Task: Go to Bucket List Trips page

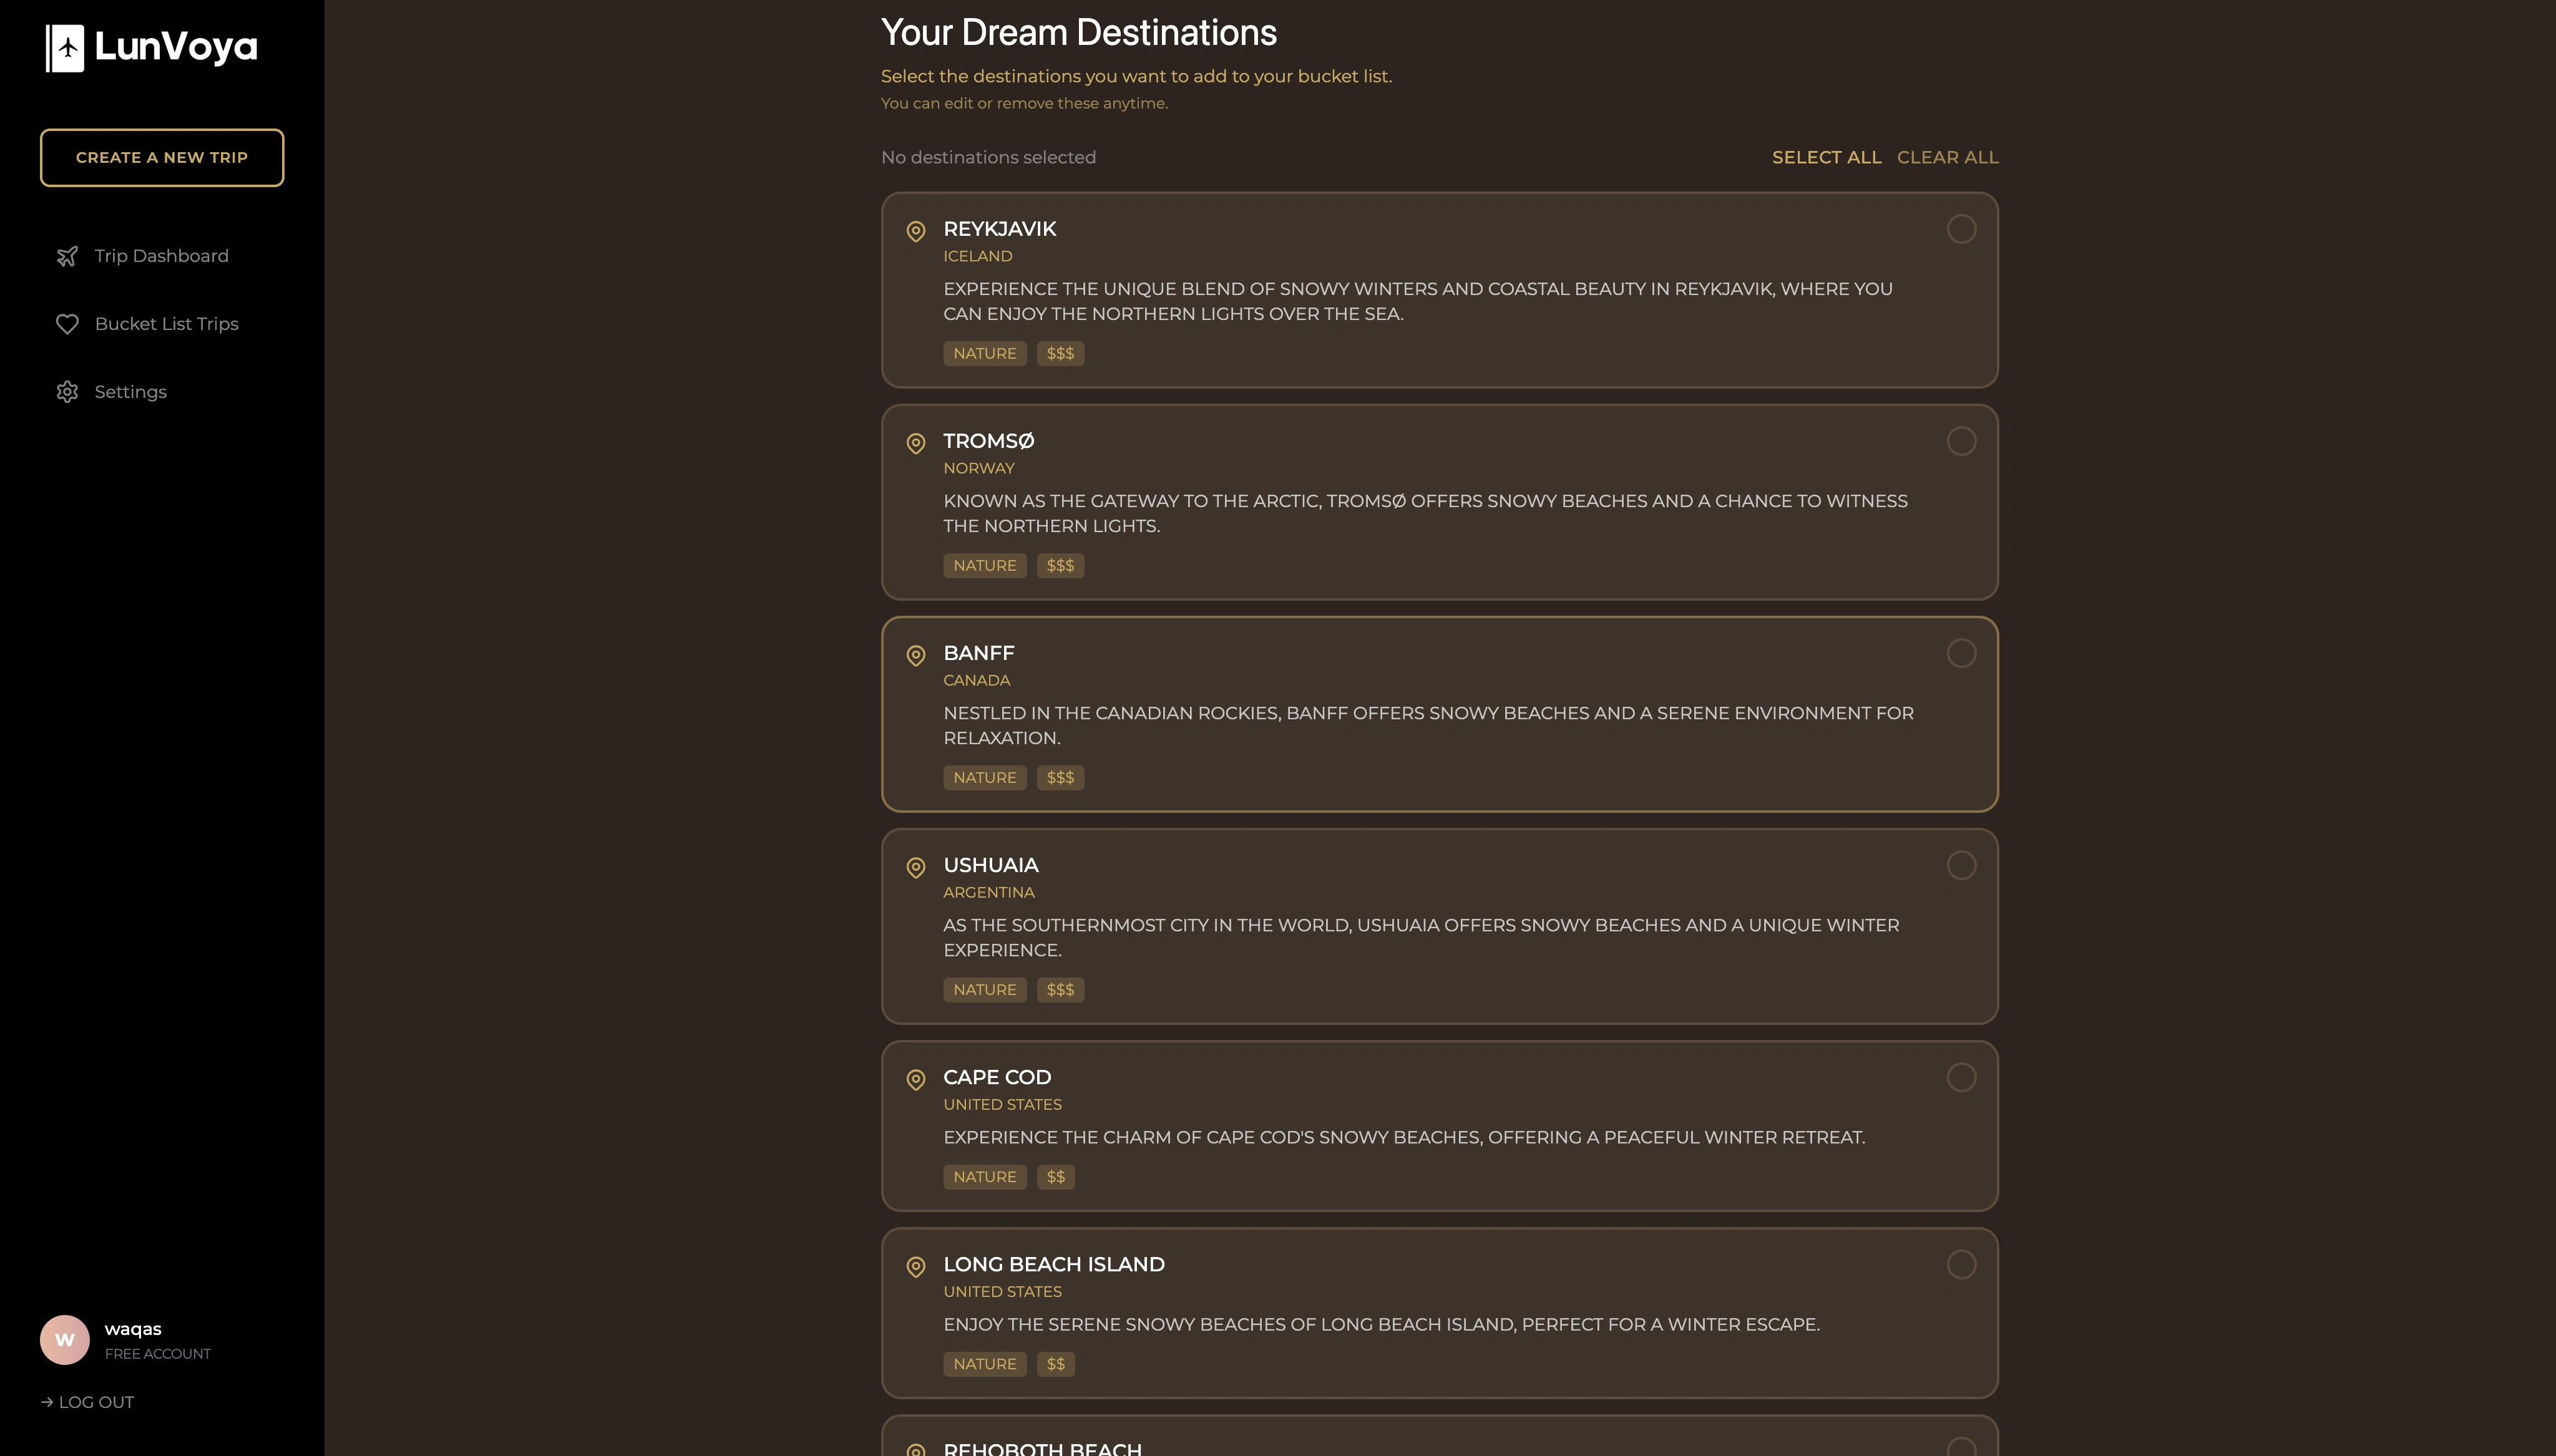Action: point(166,324)
